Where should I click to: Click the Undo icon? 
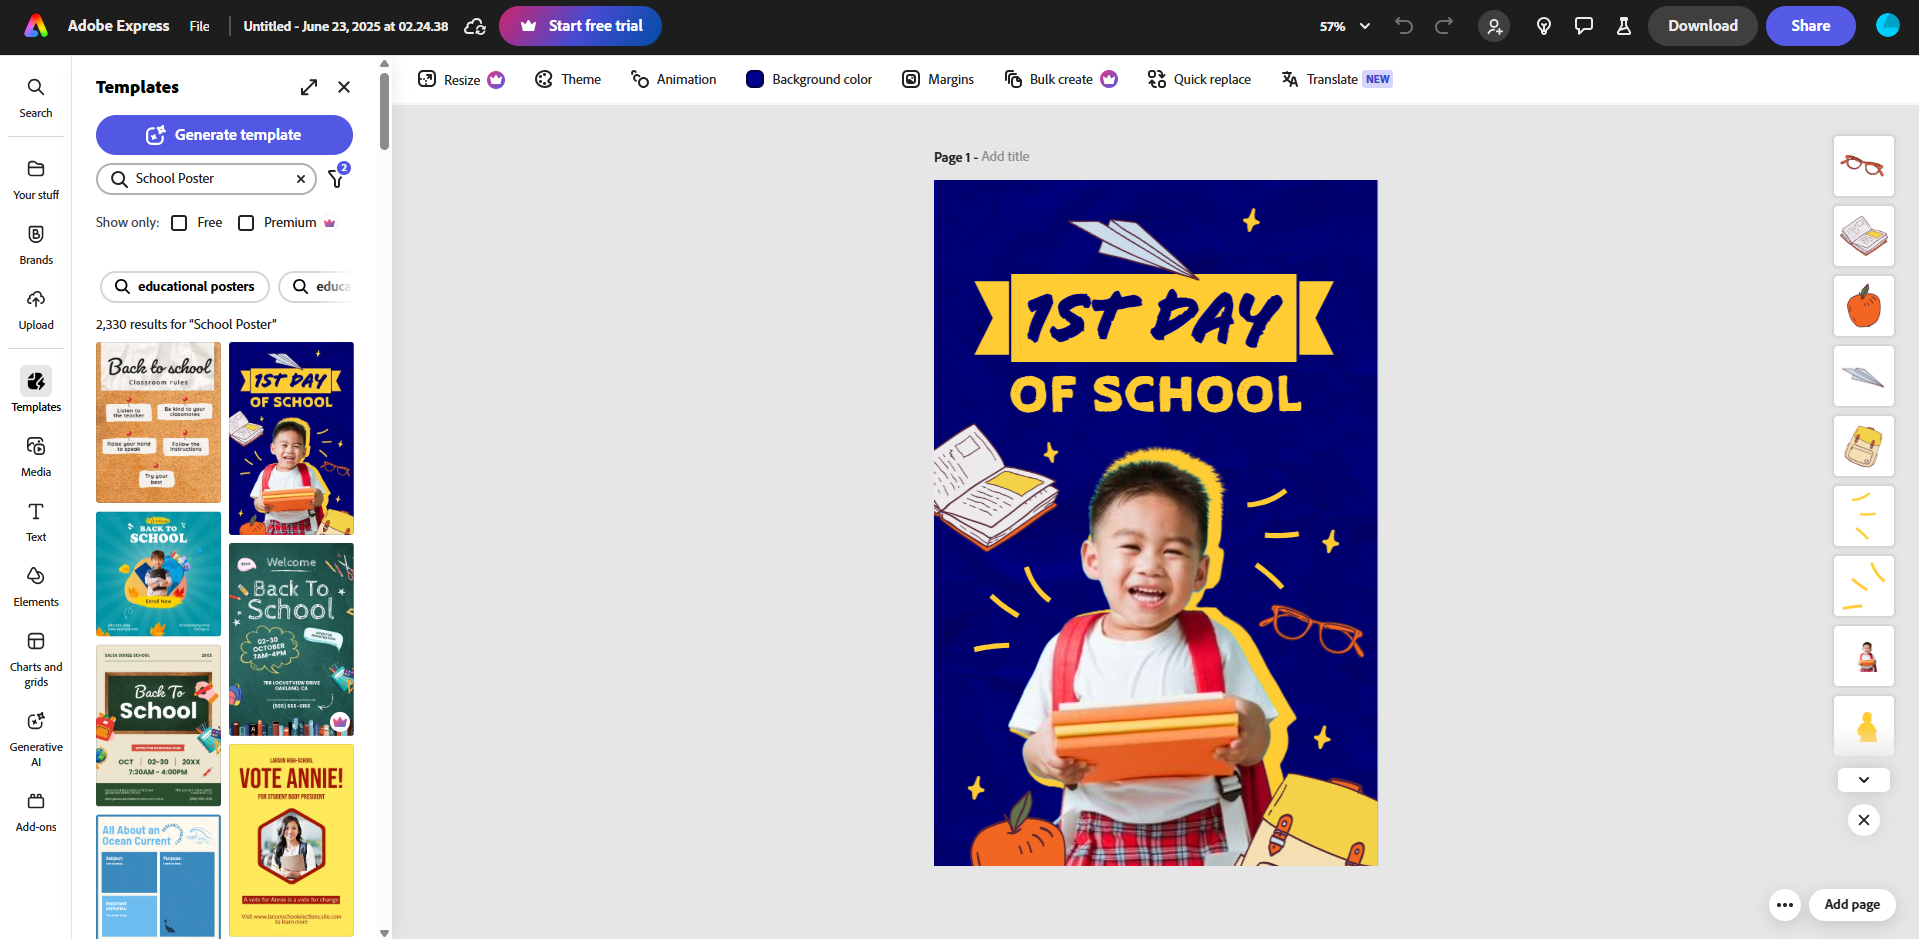[1403, 26]
